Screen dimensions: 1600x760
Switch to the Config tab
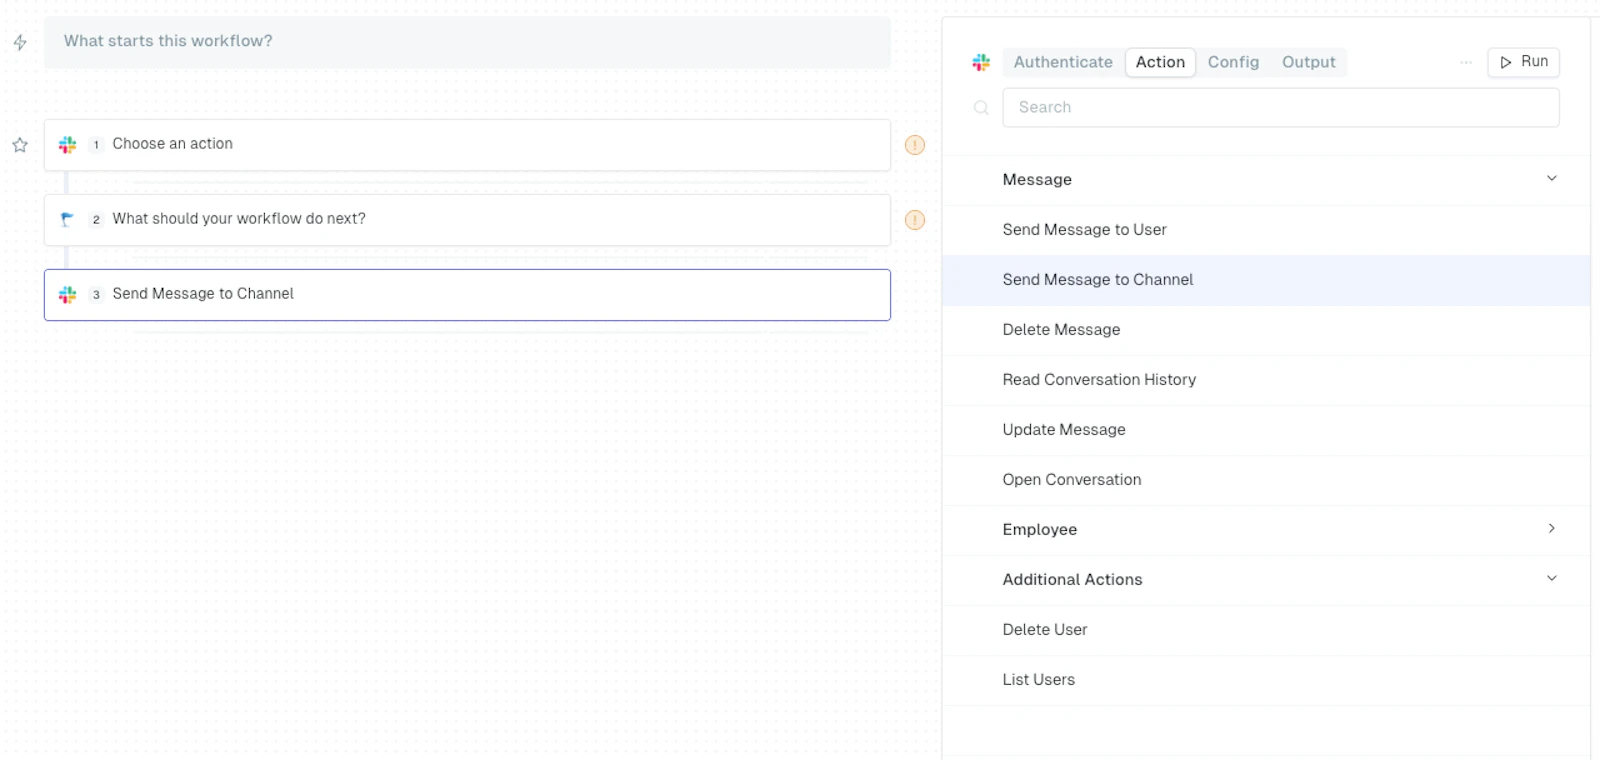click(1233, 62)
